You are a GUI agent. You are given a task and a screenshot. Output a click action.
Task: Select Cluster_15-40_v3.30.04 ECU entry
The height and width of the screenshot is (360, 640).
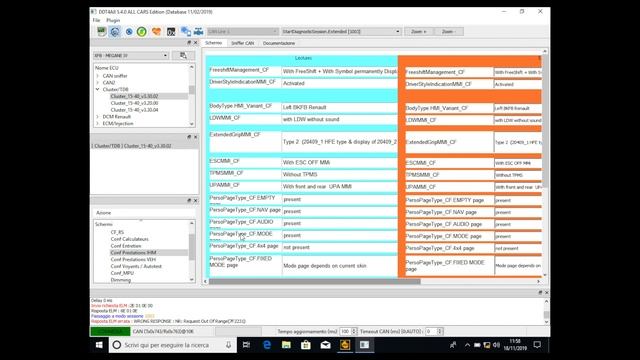(x=134, y=110)
